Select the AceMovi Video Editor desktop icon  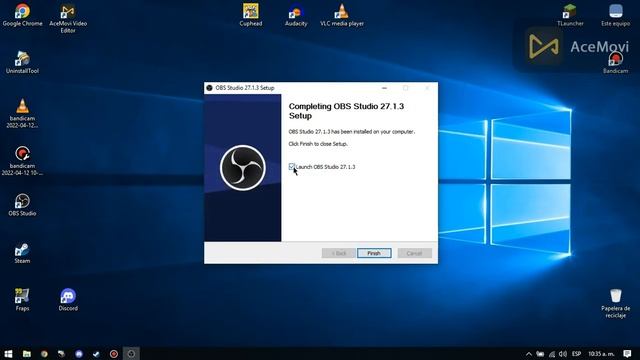pos(68,19)
